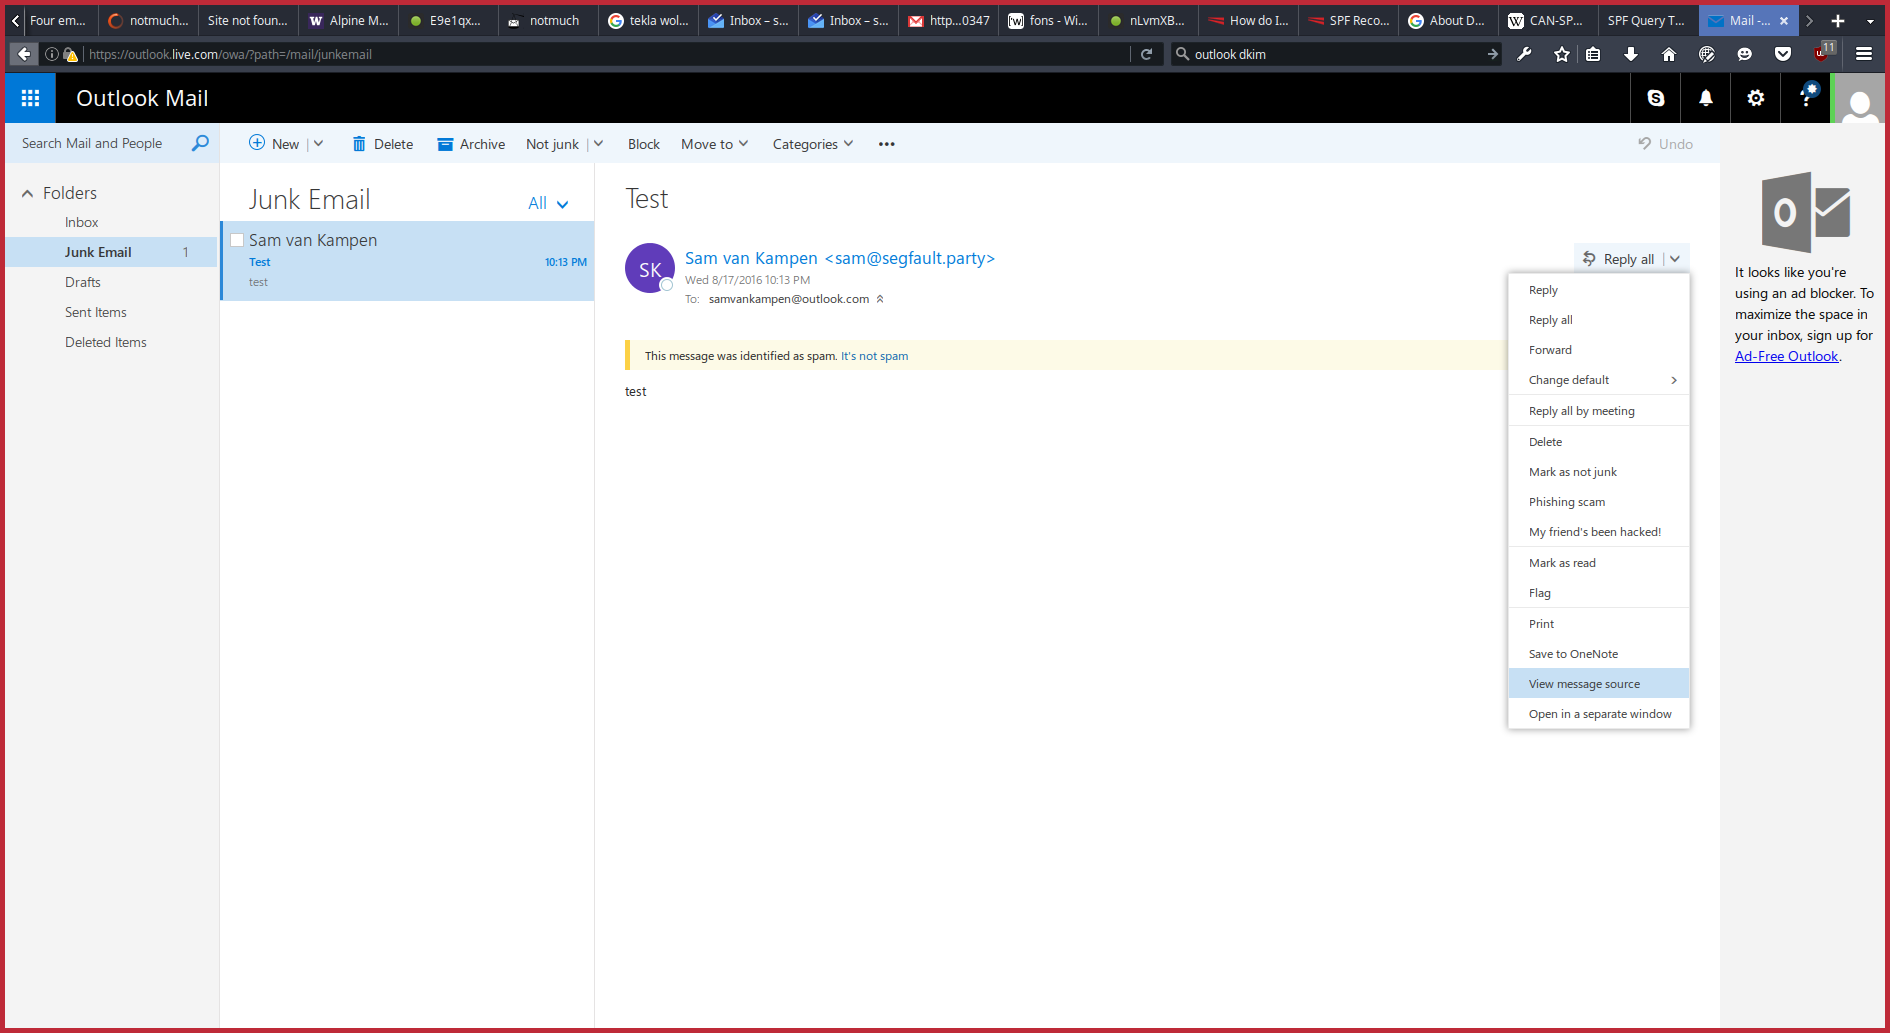
Task: Choose Phishing scam from the menu
Action: pos(1566,502)
